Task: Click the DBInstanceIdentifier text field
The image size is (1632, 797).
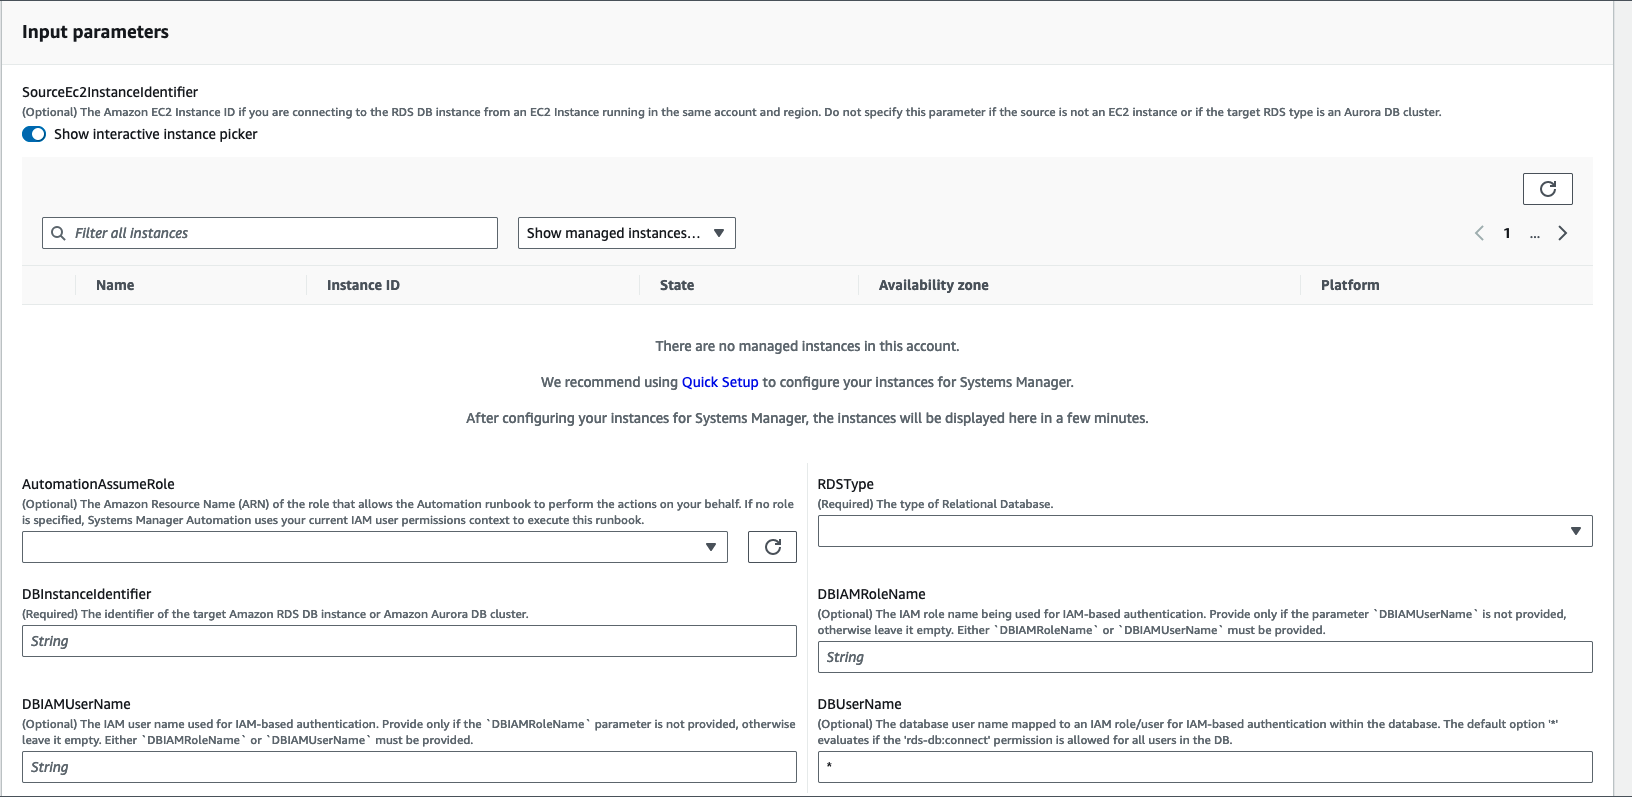Action: pos(408,640)
